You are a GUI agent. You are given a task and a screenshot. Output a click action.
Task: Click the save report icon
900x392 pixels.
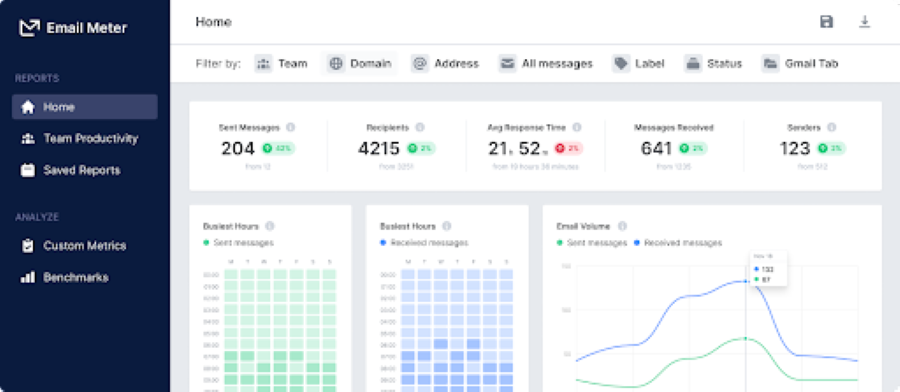click(x=826, y=22)
